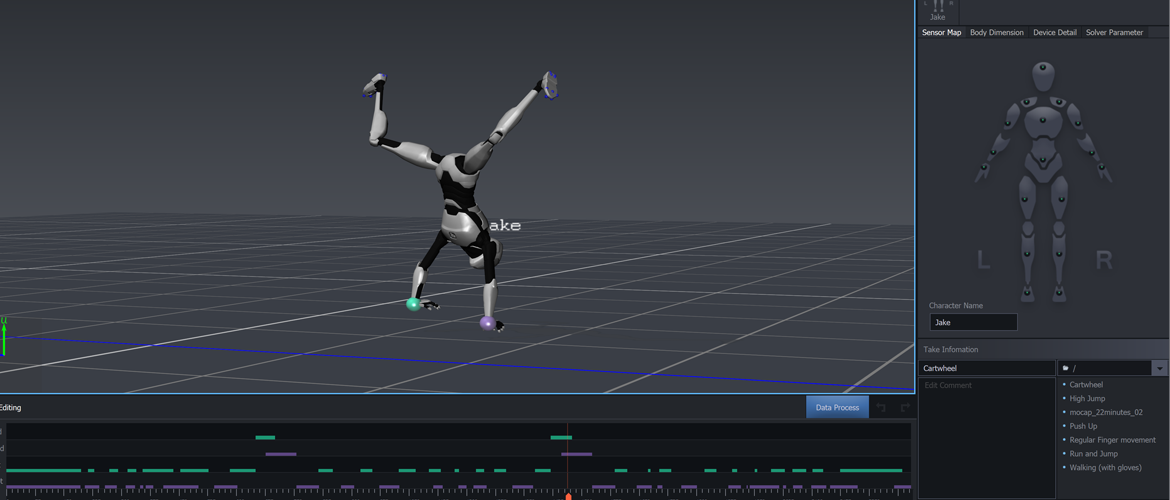Select the High Jump take

(x=1087, y=398)
